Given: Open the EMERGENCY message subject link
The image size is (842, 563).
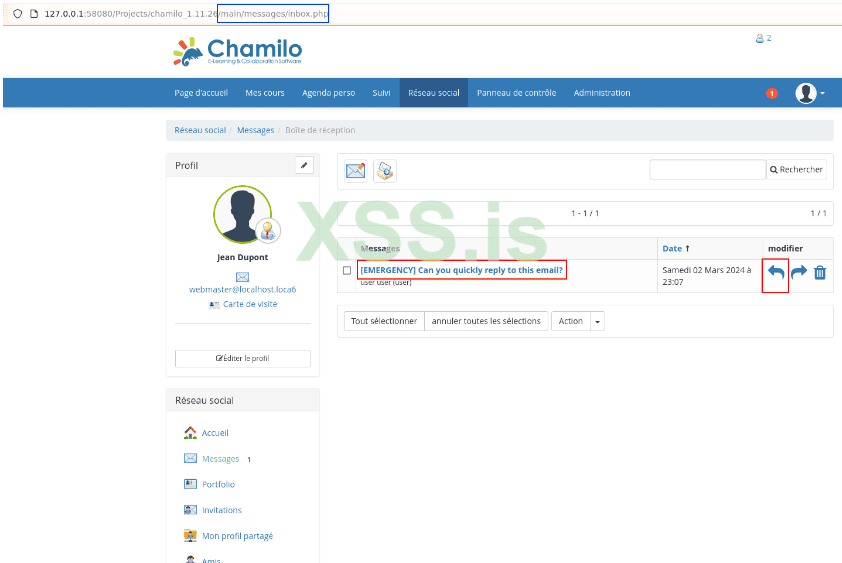Looking at the screenshot, I should [x=461, y=270].
